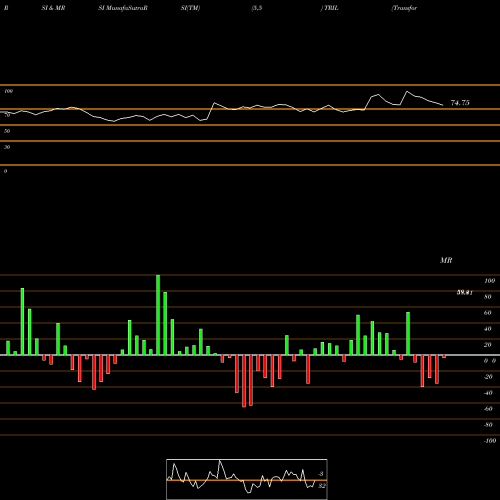
Task: Click the MR axis label 20
Action: point(488,345)
